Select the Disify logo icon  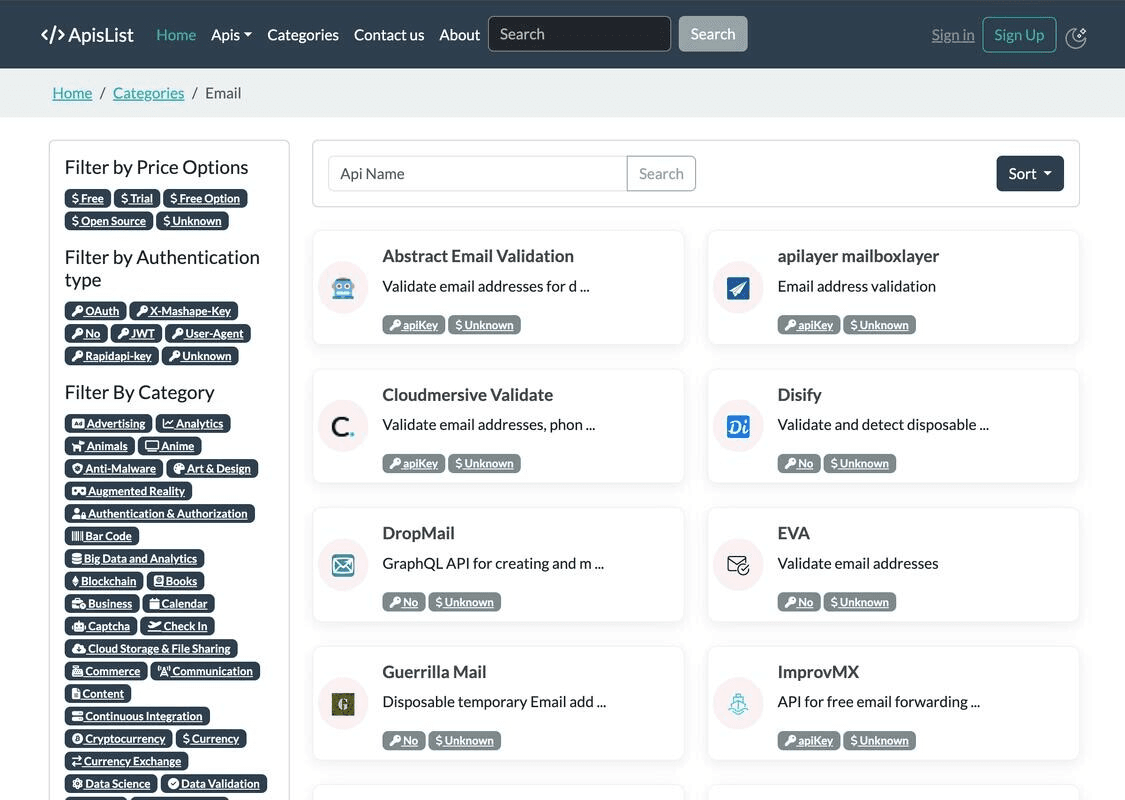(737, 426)
